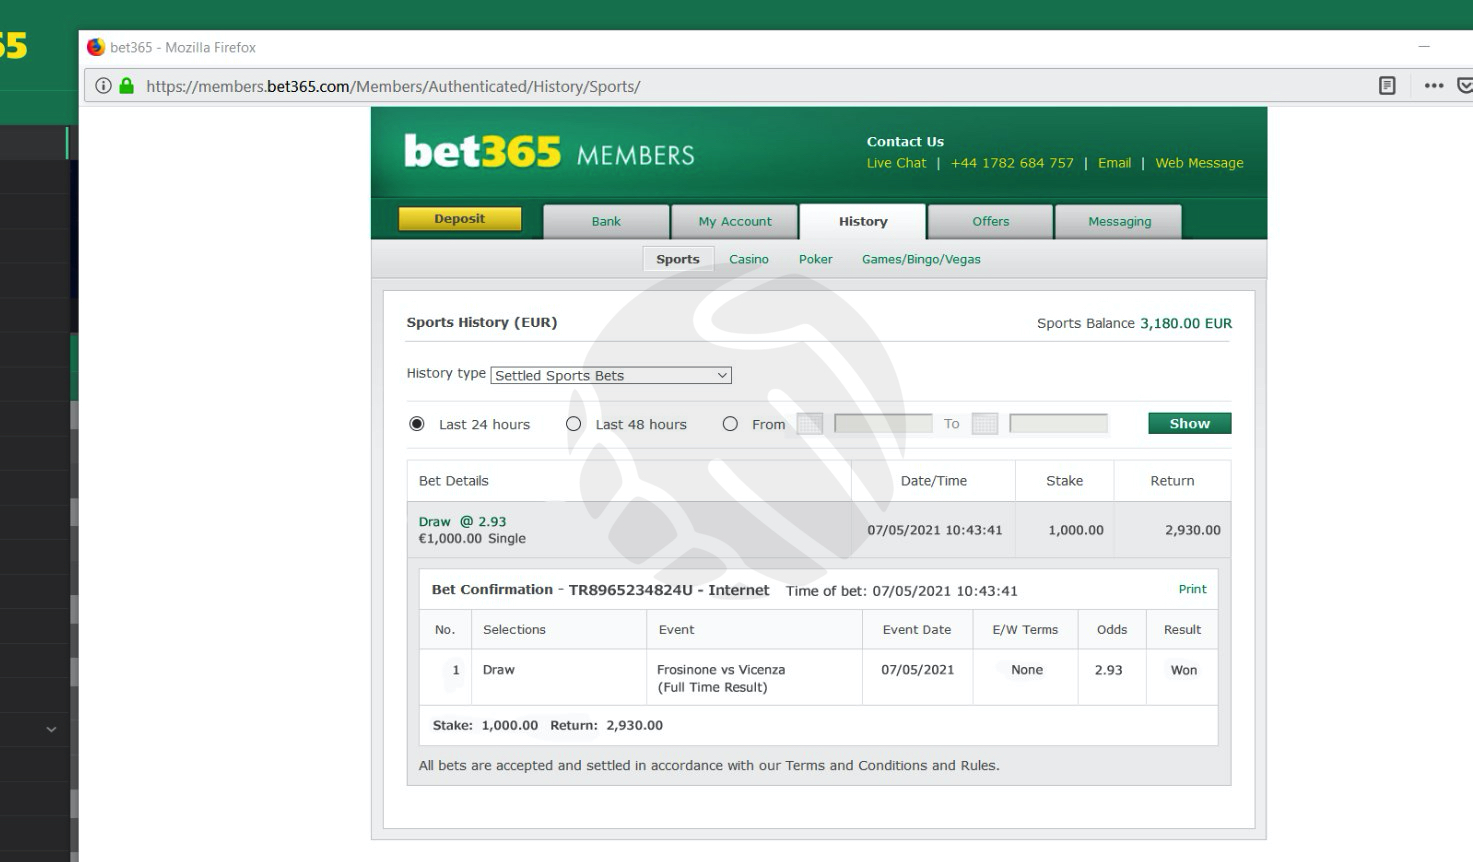Open the Web Message link
1473x862 pixels.
tap(1199, 163)
